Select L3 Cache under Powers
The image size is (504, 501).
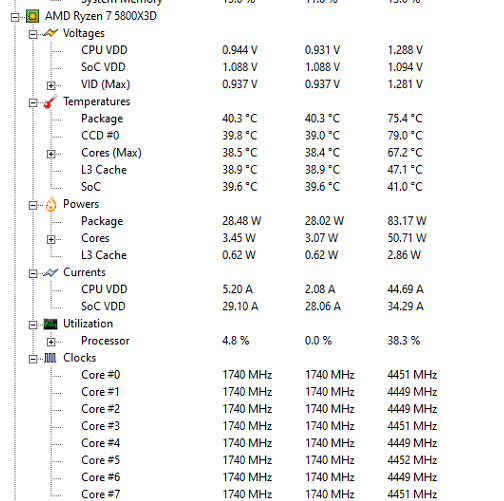pos(104,255)
